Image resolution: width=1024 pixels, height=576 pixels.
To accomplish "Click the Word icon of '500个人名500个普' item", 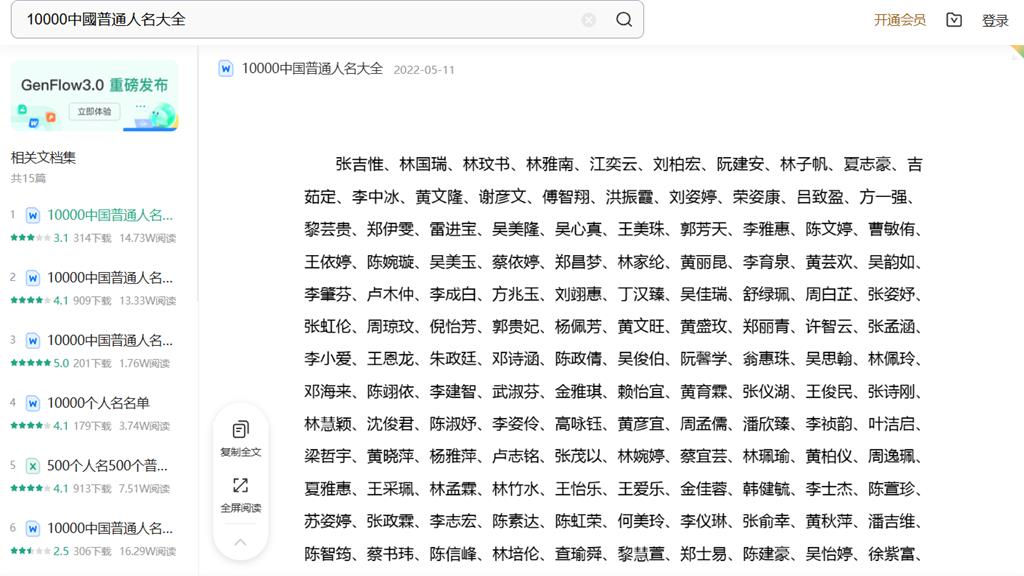I will click(34, 464).
